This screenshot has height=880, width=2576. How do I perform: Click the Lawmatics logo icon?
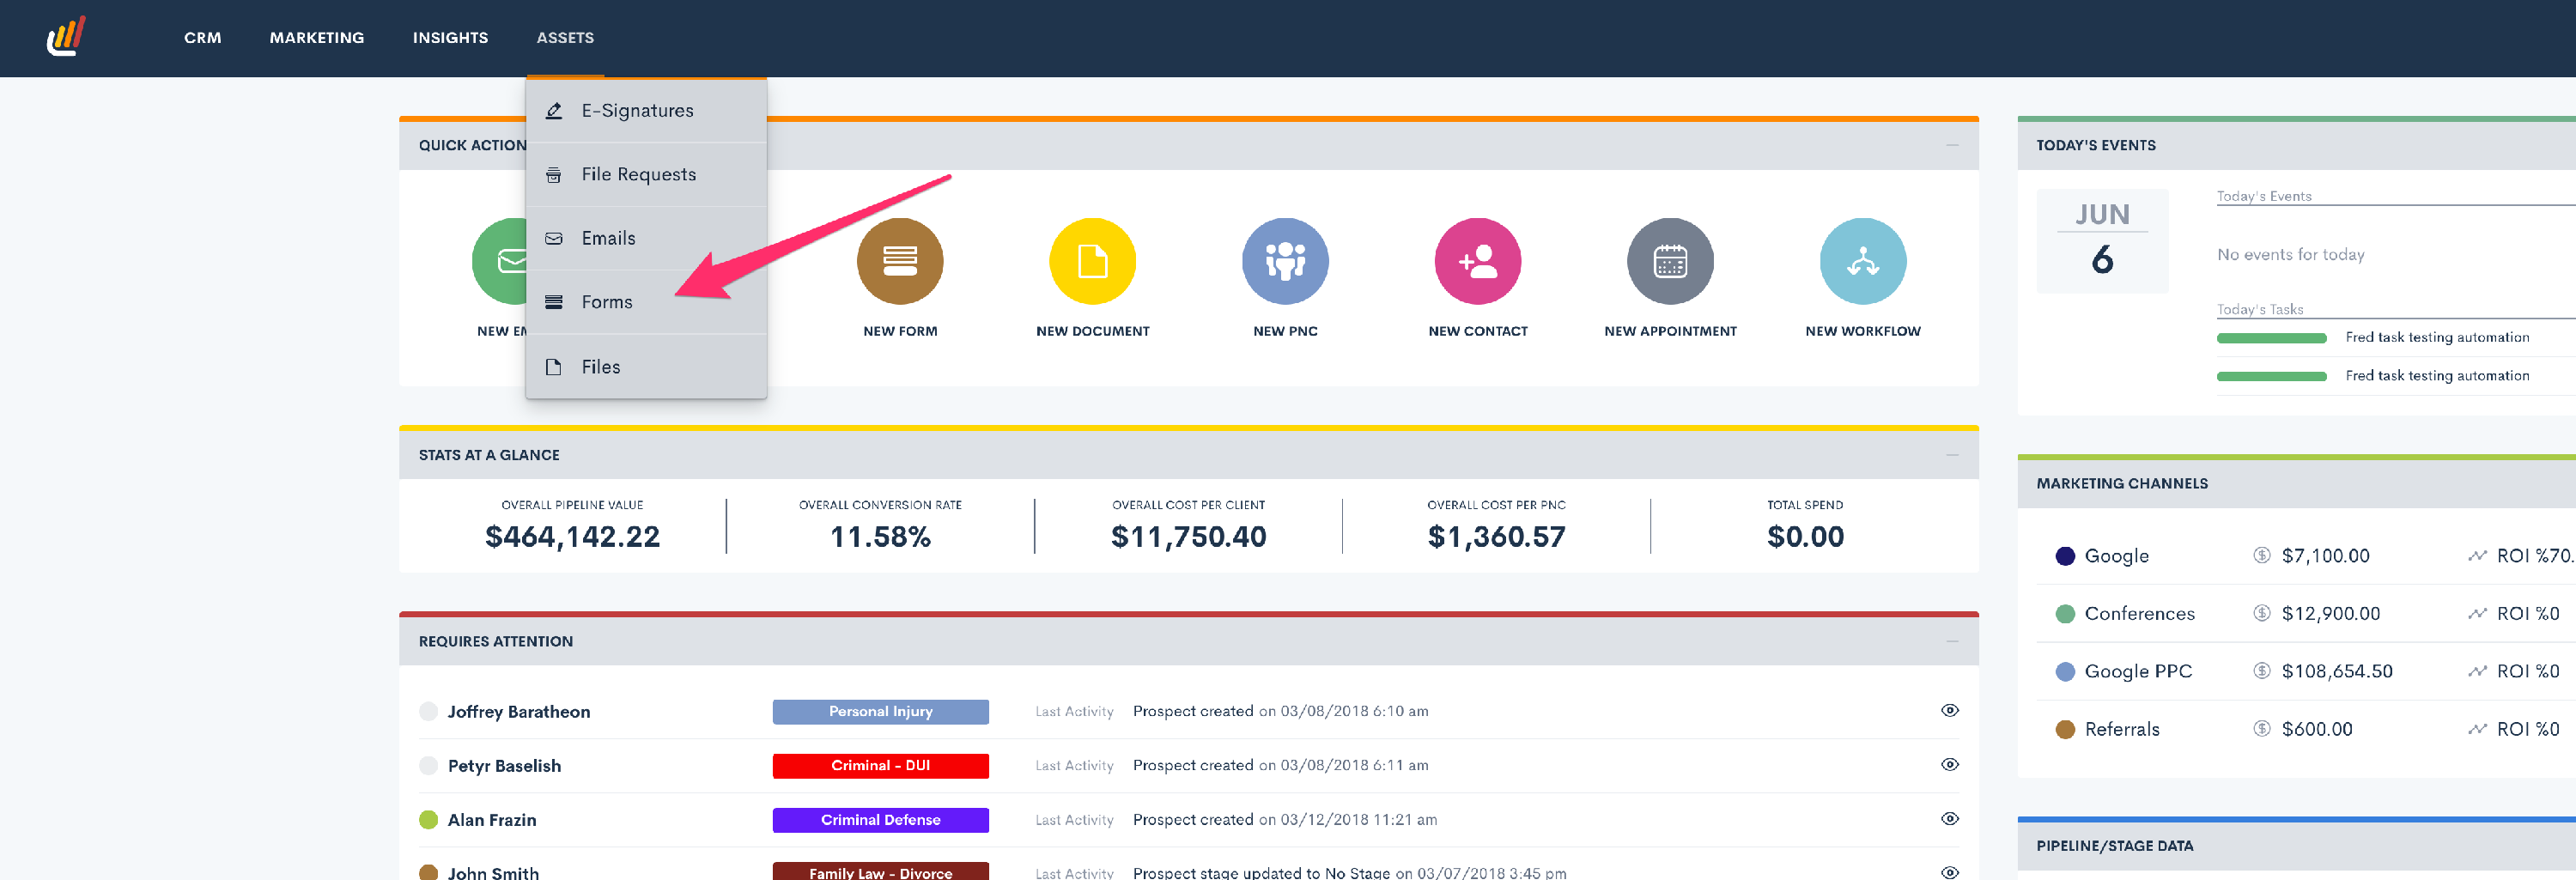(66, 37)
